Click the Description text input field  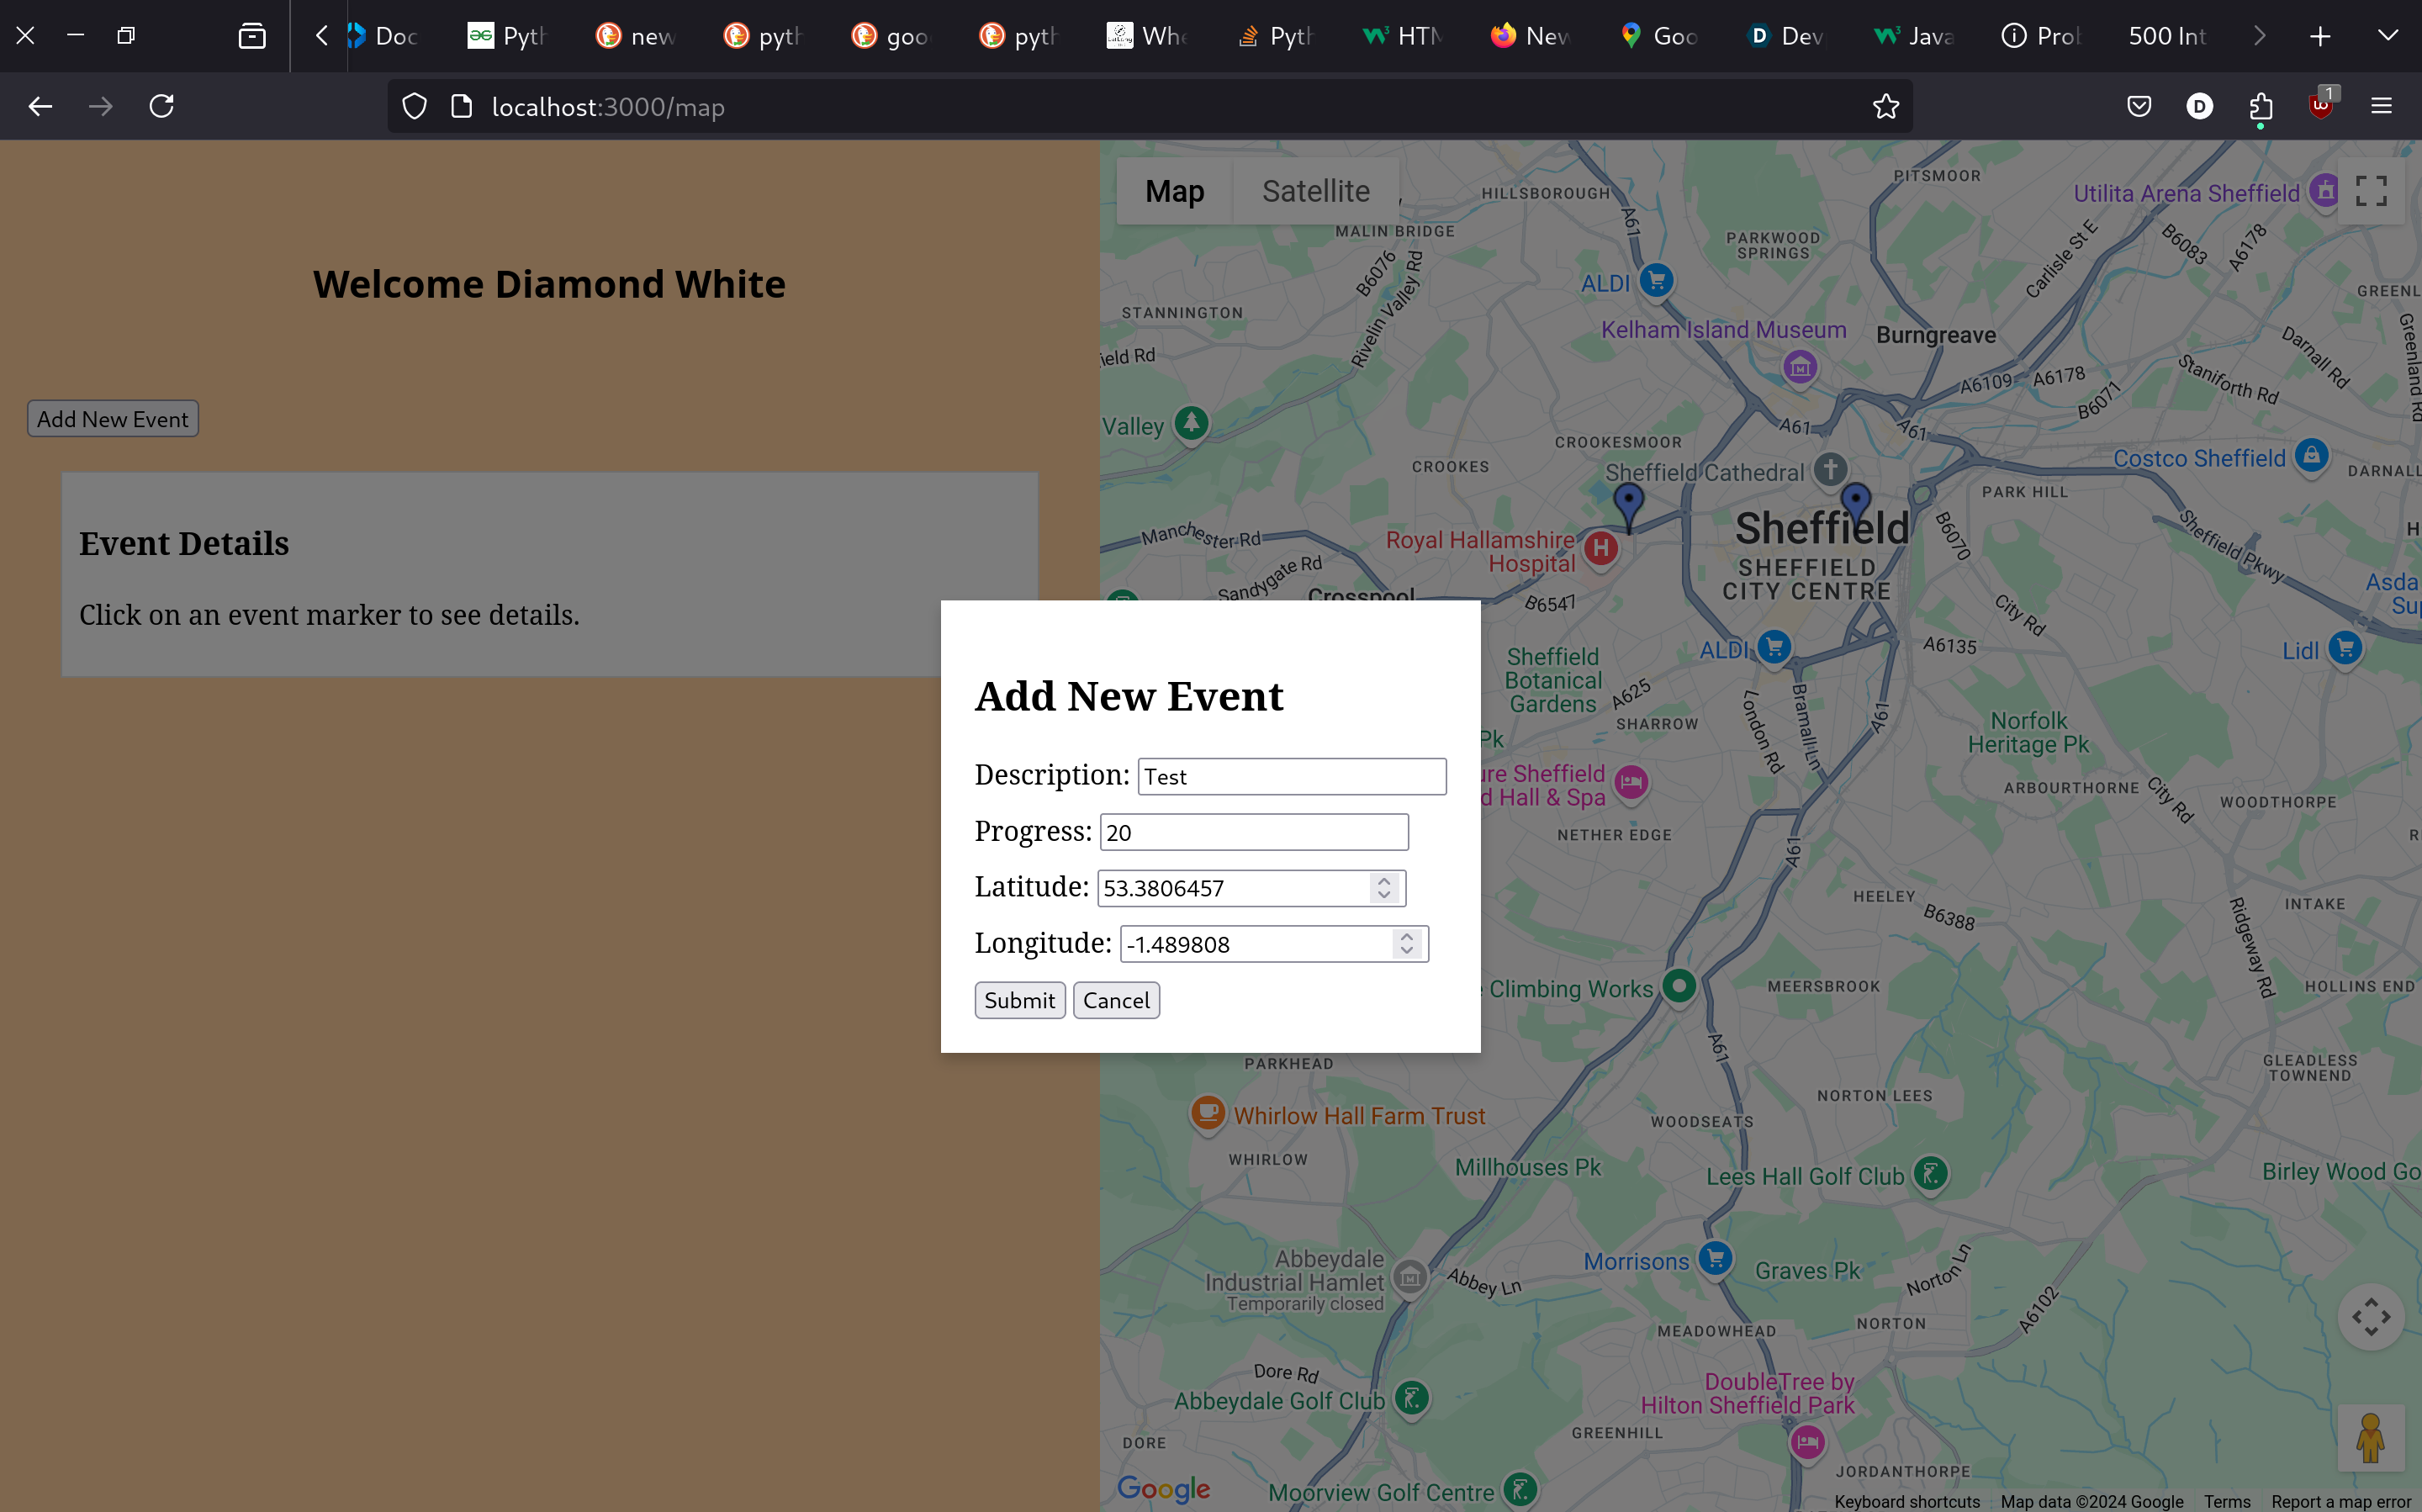(1291, 777)
